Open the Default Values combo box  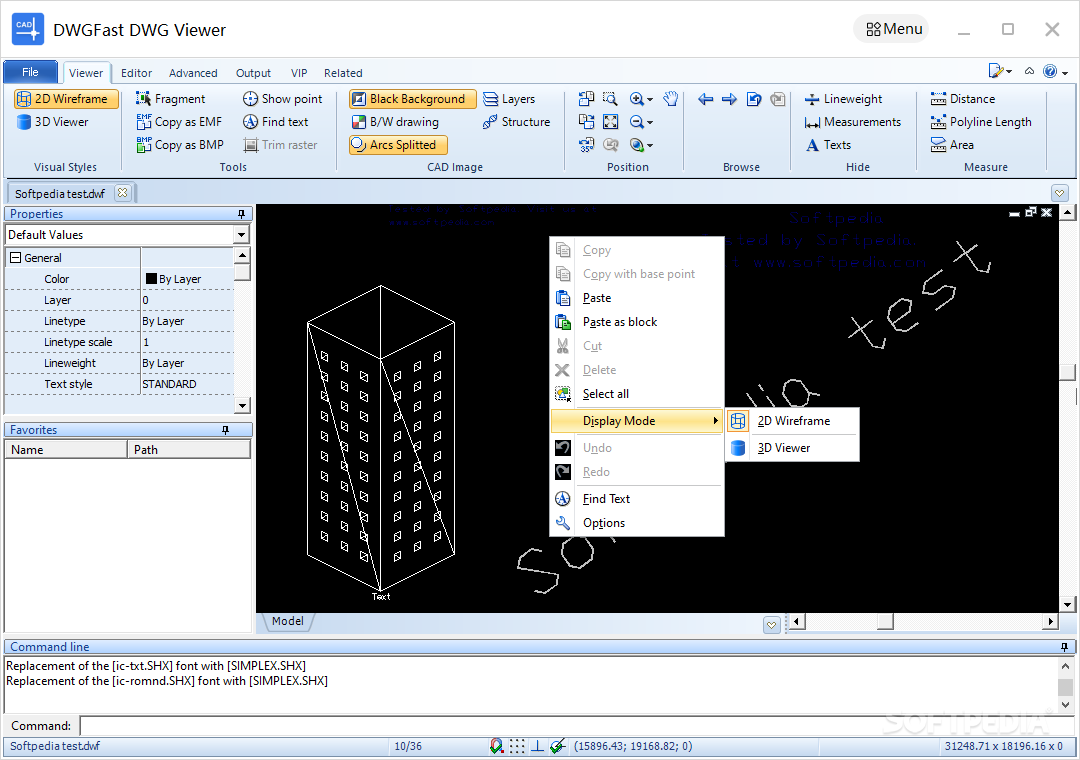click(127, 235)
